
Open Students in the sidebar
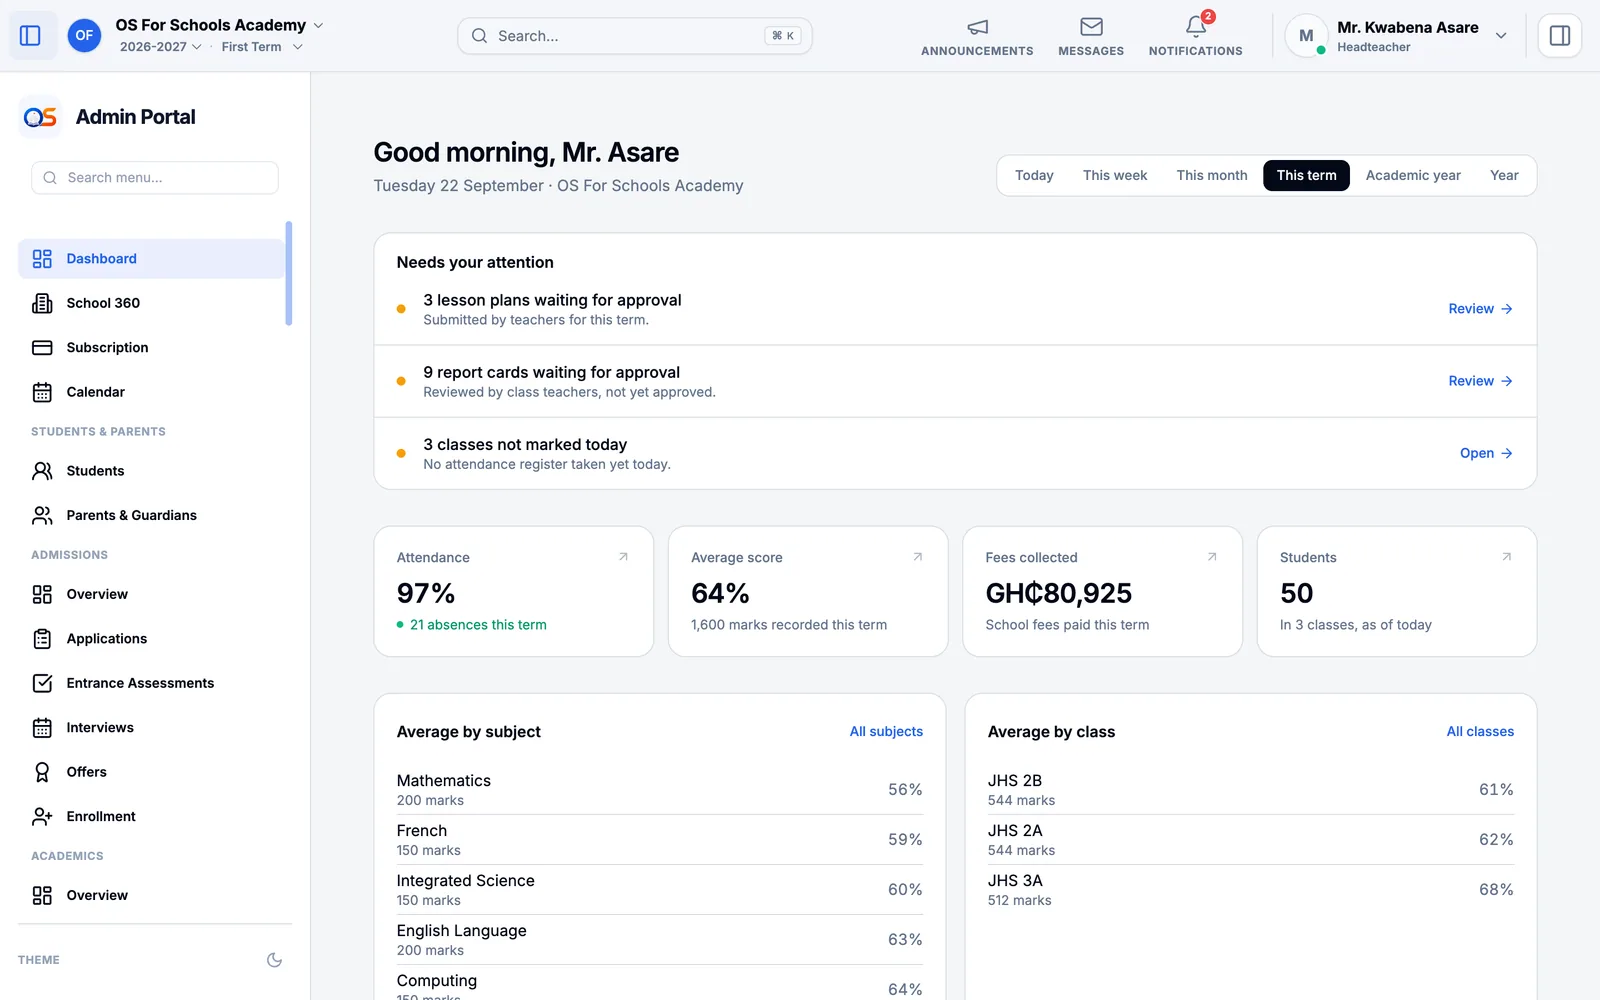[151, 471]
